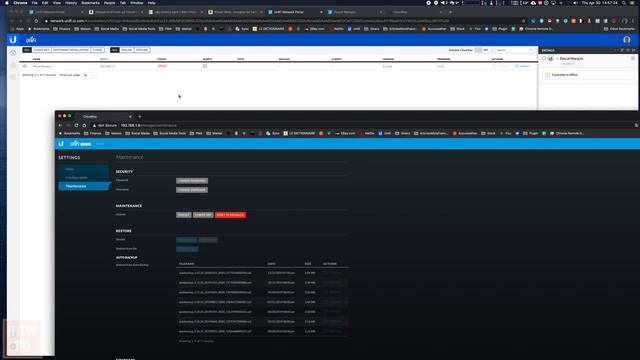Open the Finance bookmark folder in back window
The image size is (640, 360).
(x=62, y=29)
